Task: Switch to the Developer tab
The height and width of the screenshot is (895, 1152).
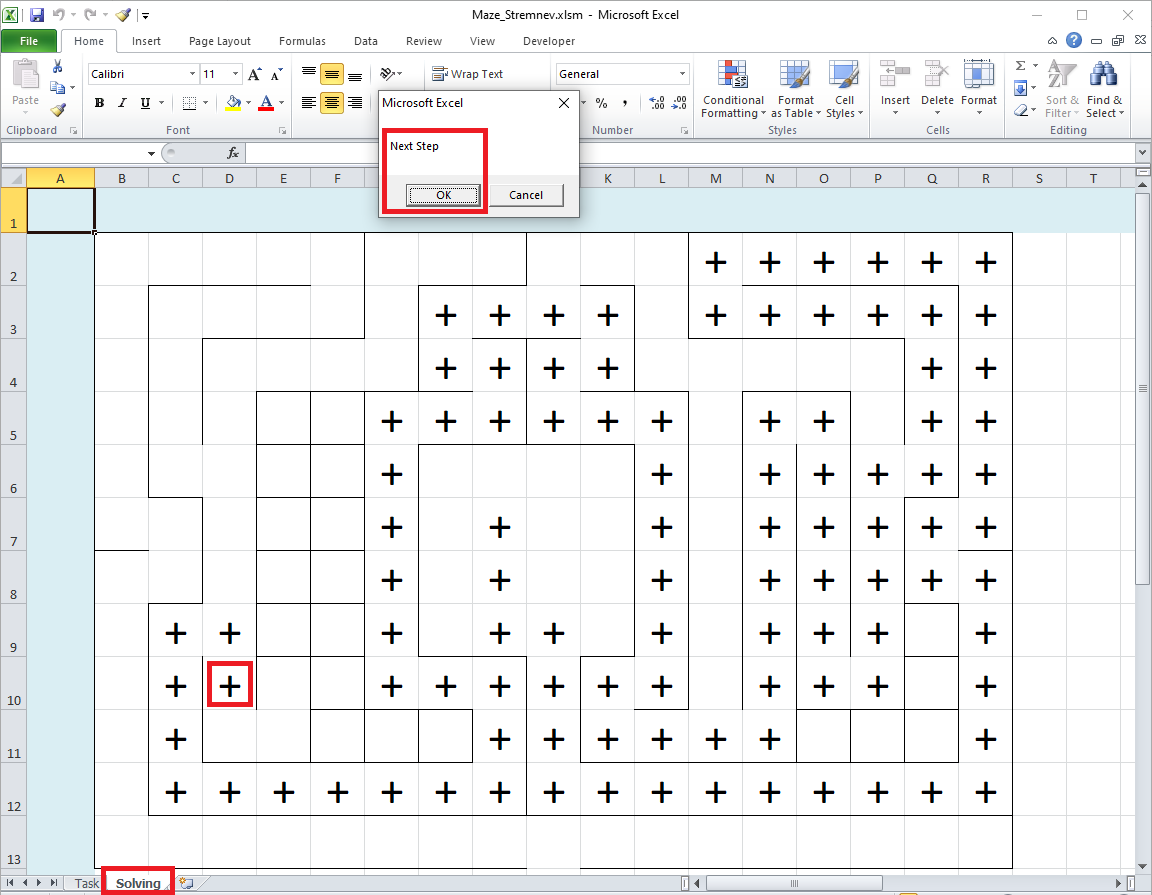Action: click(549, 41)
